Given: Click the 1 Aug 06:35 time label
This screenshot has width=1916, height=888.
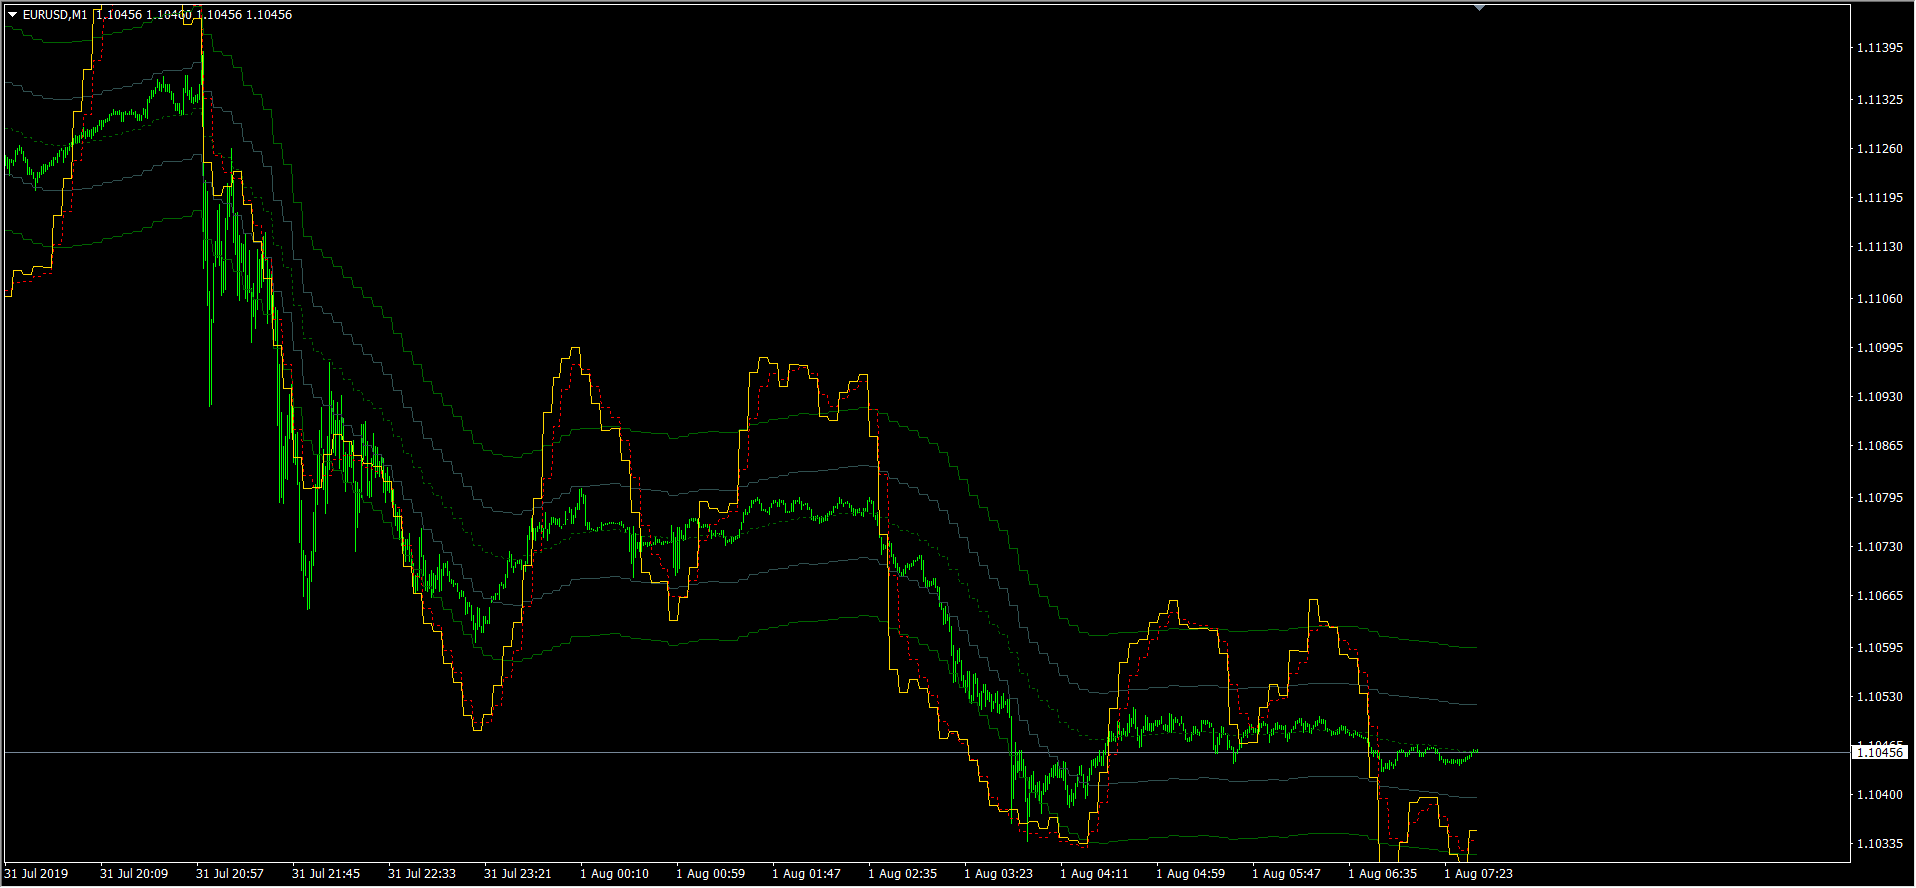Looking at the screenshot, I should 1383,874.
